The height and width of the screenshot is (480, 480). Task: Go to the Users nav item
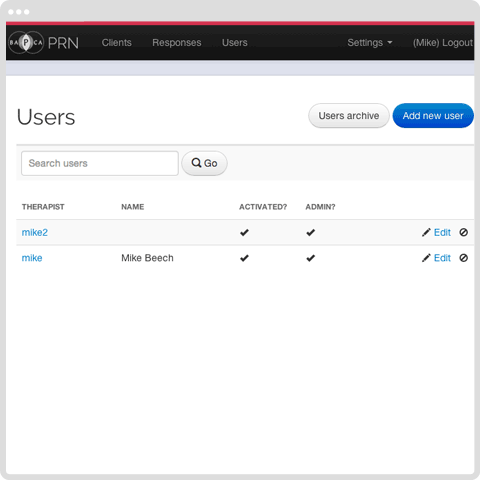235,43
